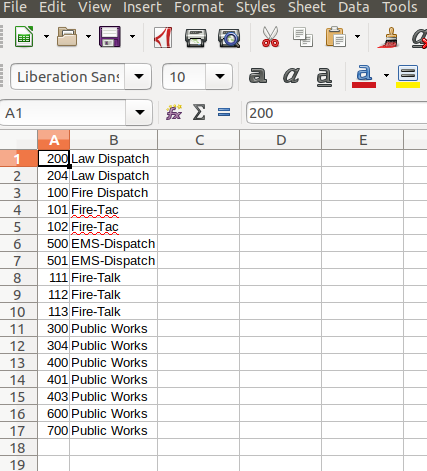Open the Format menu
Screen dimensions: 427x471
pos(199,7)
